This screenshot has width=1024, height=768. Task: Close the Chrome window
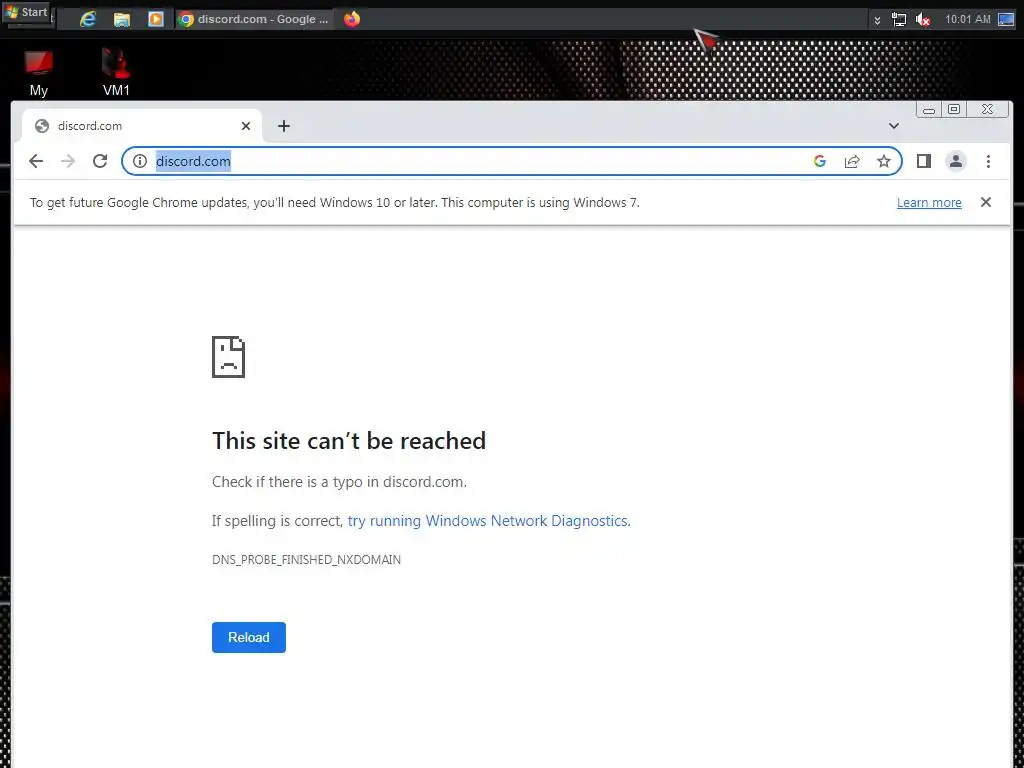[987, 110]
